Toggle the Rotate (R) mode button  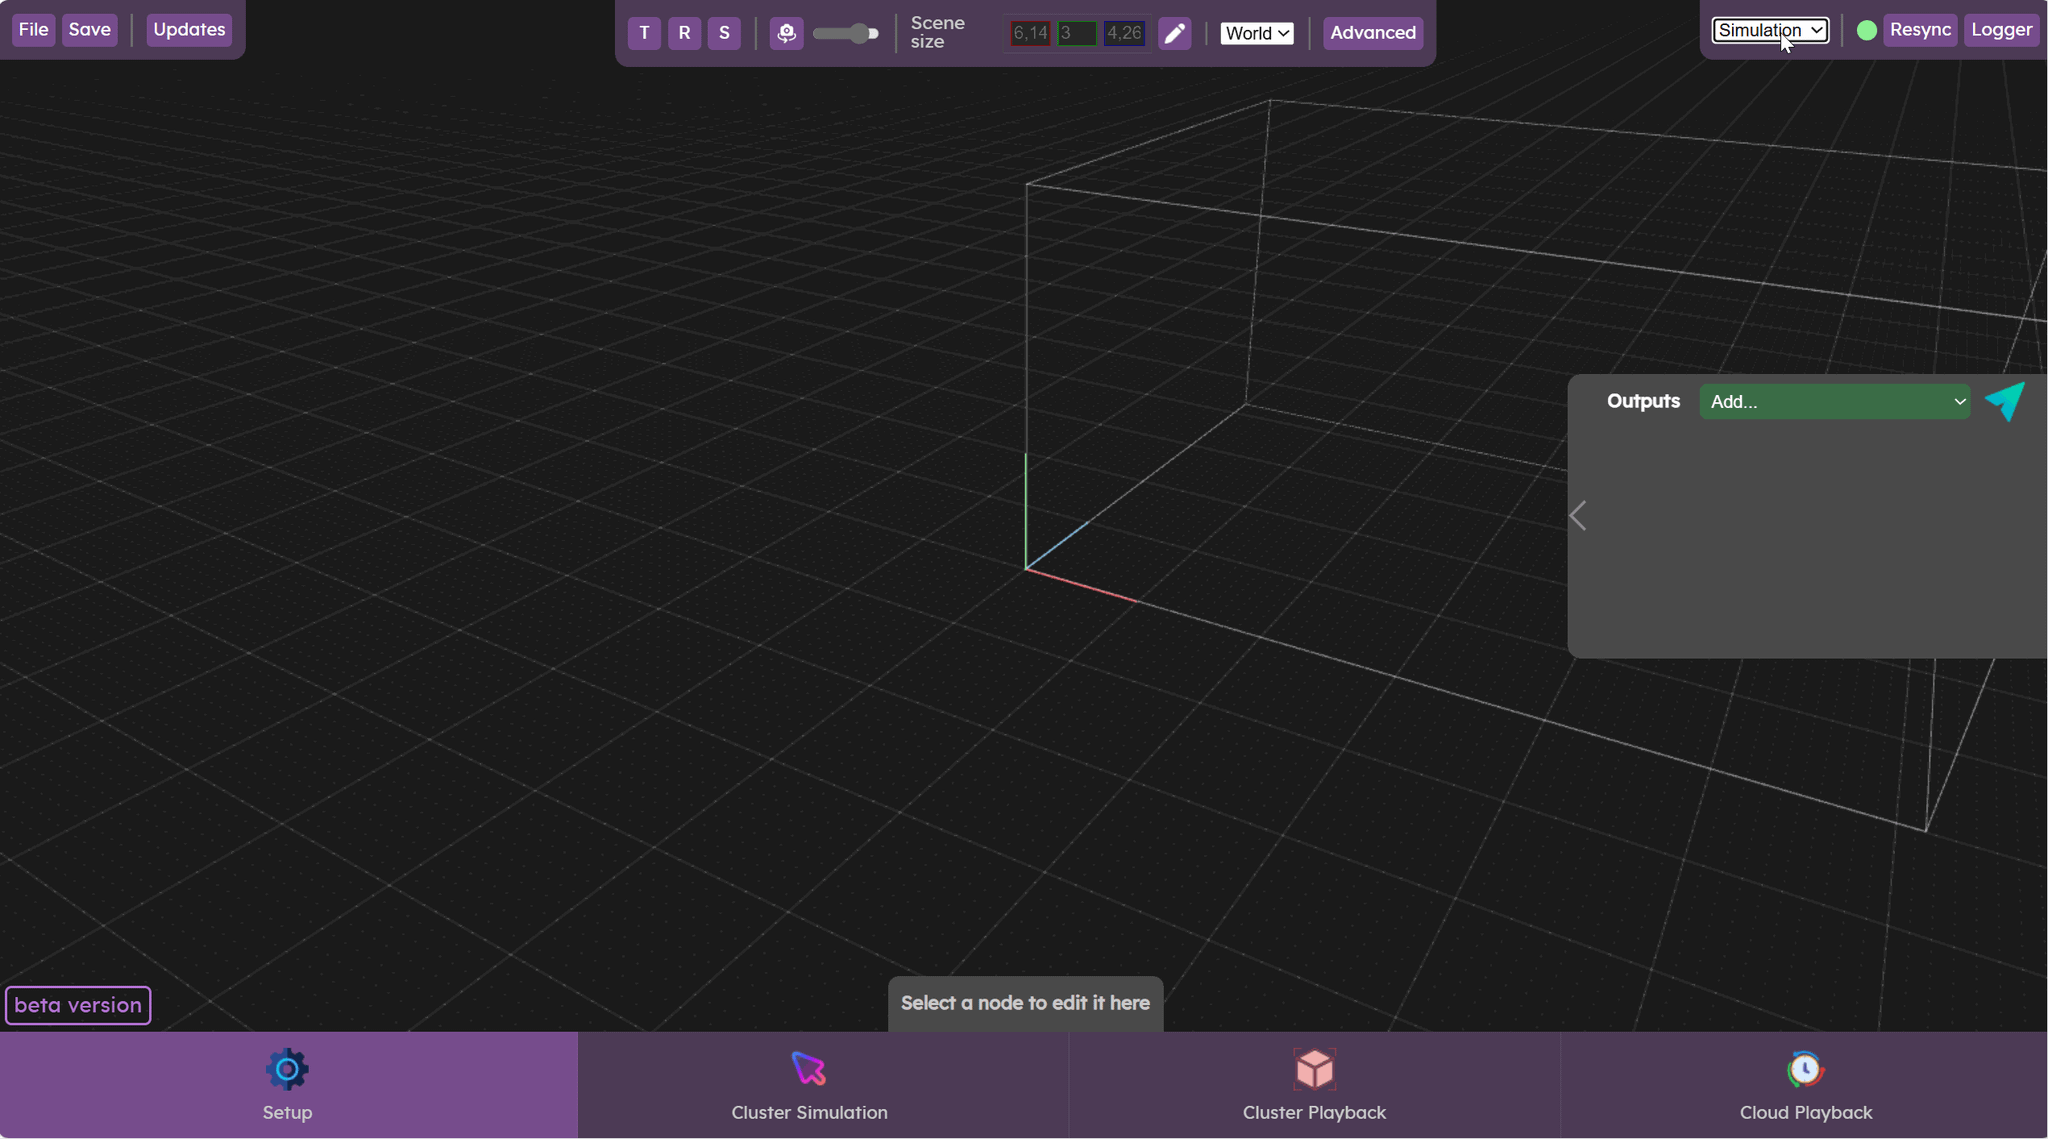click(x=683, y=33)
